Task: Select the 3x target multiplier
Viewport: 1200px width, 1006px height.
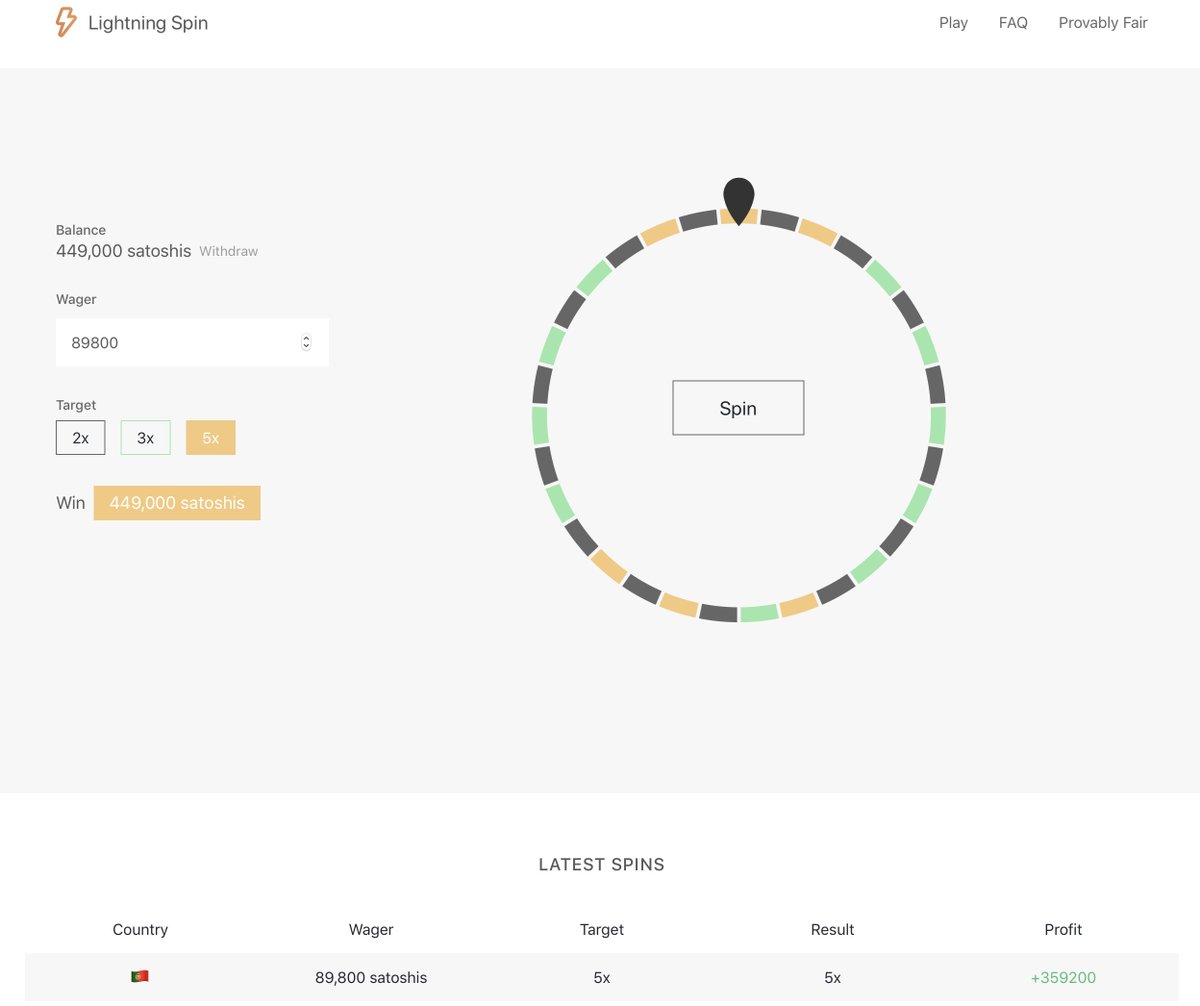Action: click(x=145, y=437)
